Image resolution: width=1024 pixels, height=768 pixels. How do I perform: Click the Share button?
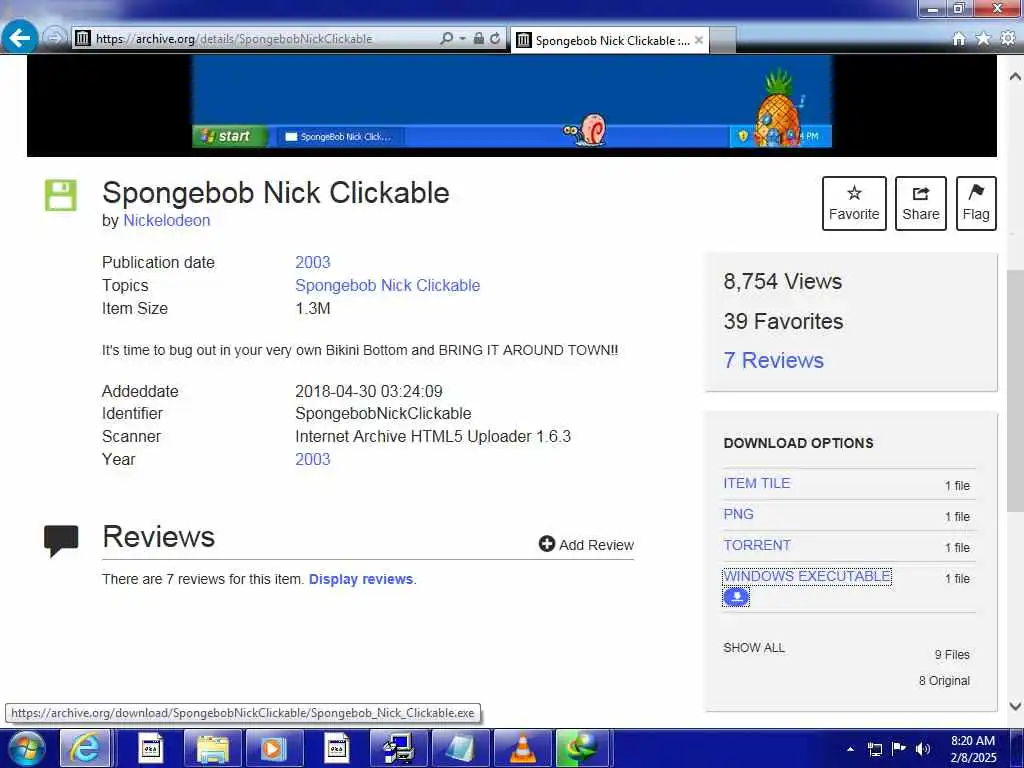(x=921, y=203)
